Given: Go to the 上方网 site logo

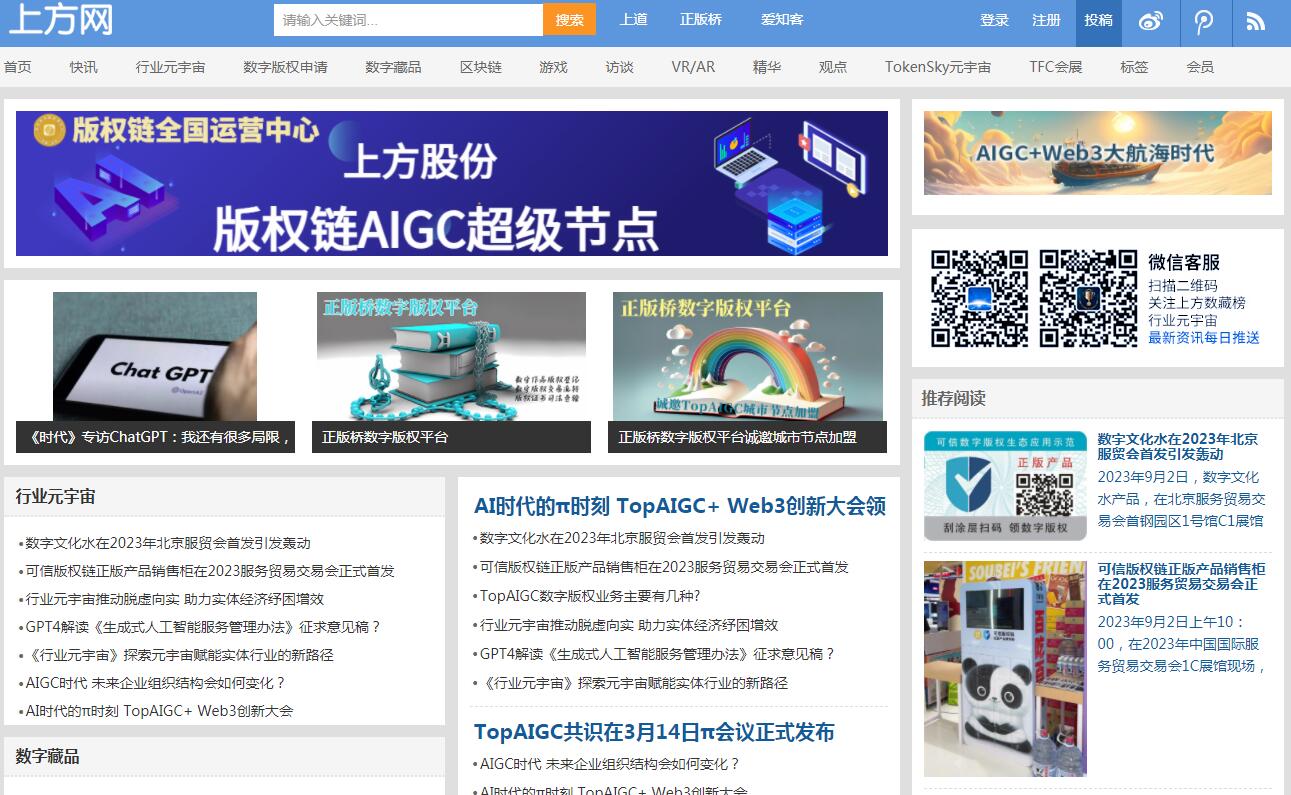Looking at the screenshot, I should click(60, 19).
